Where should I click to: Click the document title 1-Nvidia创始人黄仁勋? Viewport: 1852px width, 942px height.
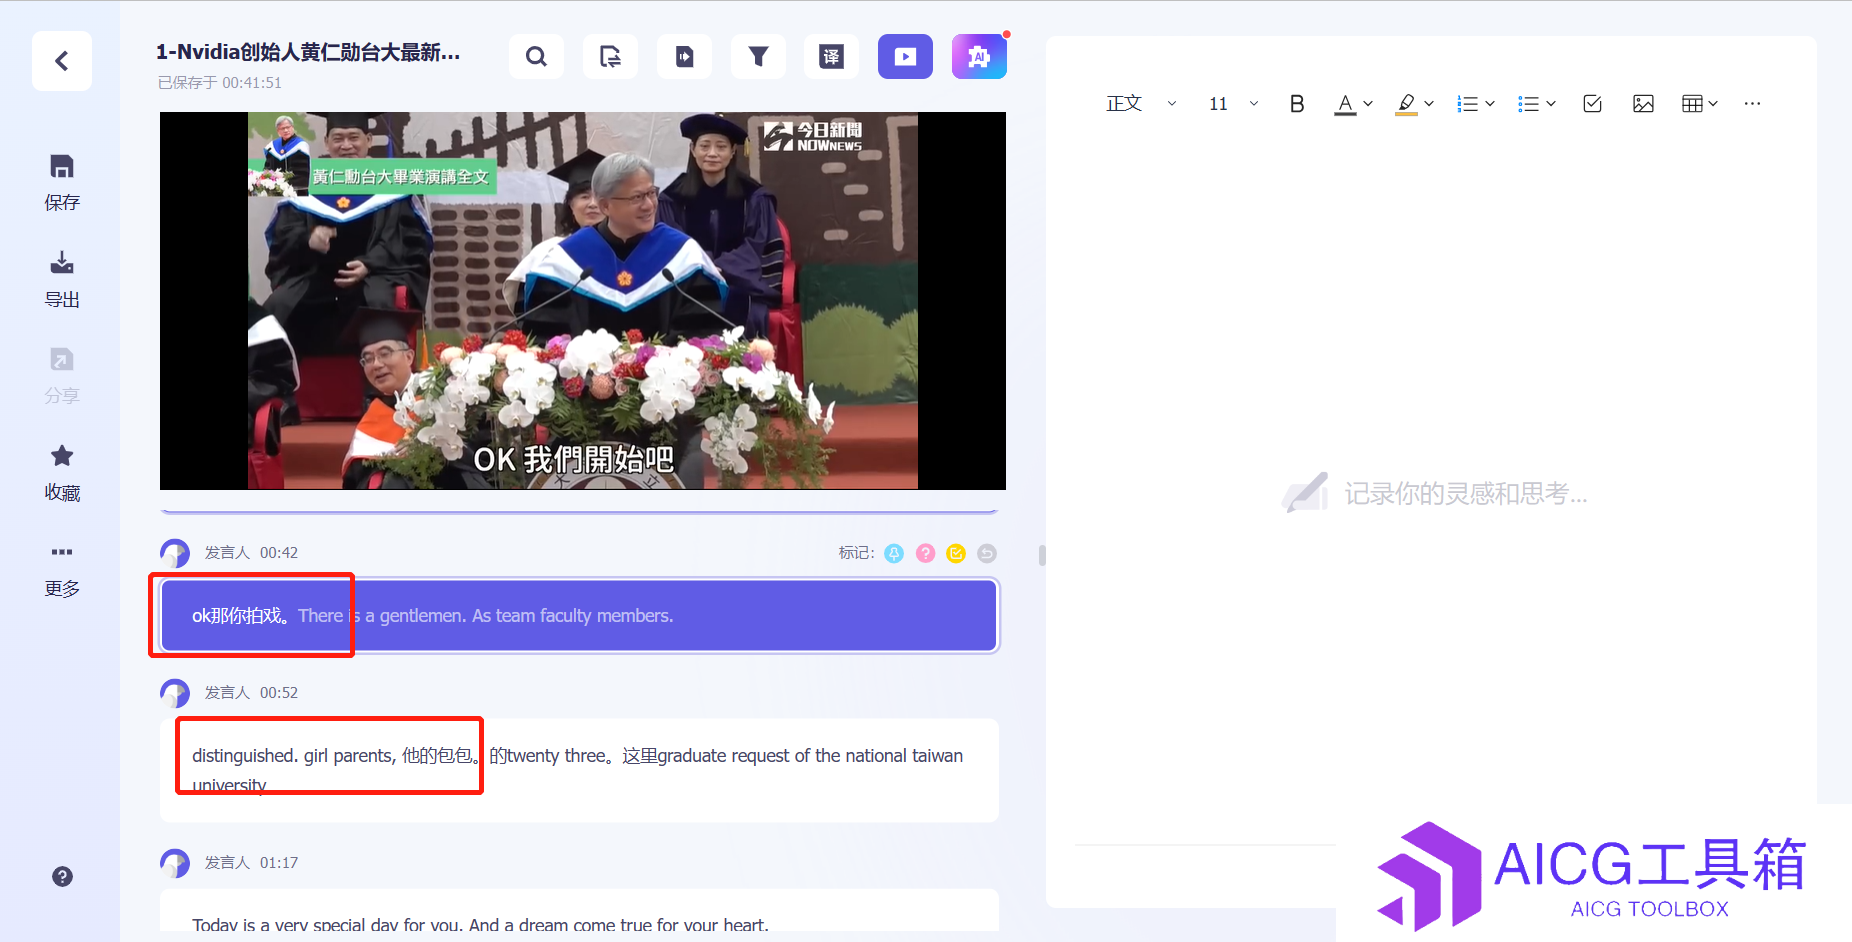pos(308,53)
